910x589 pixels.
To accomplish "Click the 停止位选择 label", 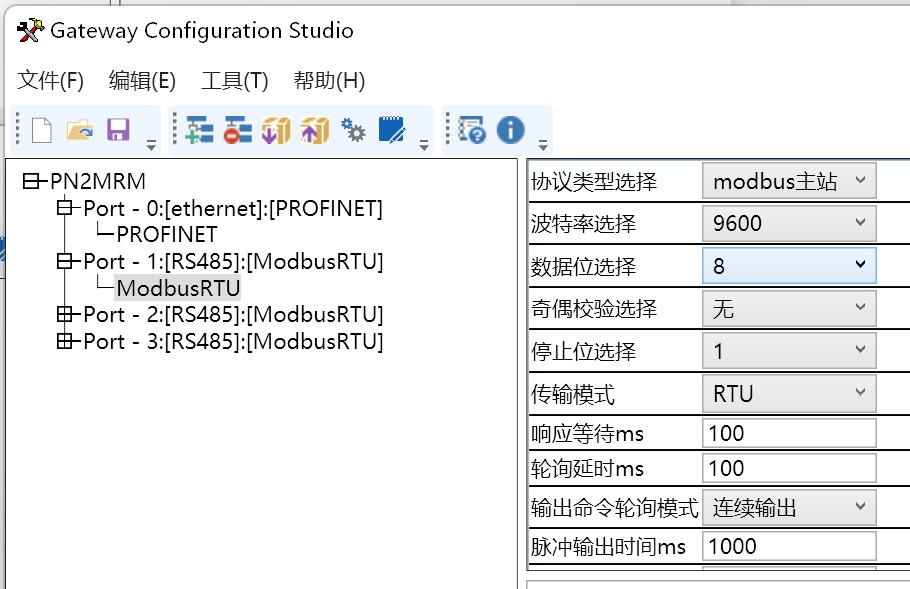I will click(583, 351).
